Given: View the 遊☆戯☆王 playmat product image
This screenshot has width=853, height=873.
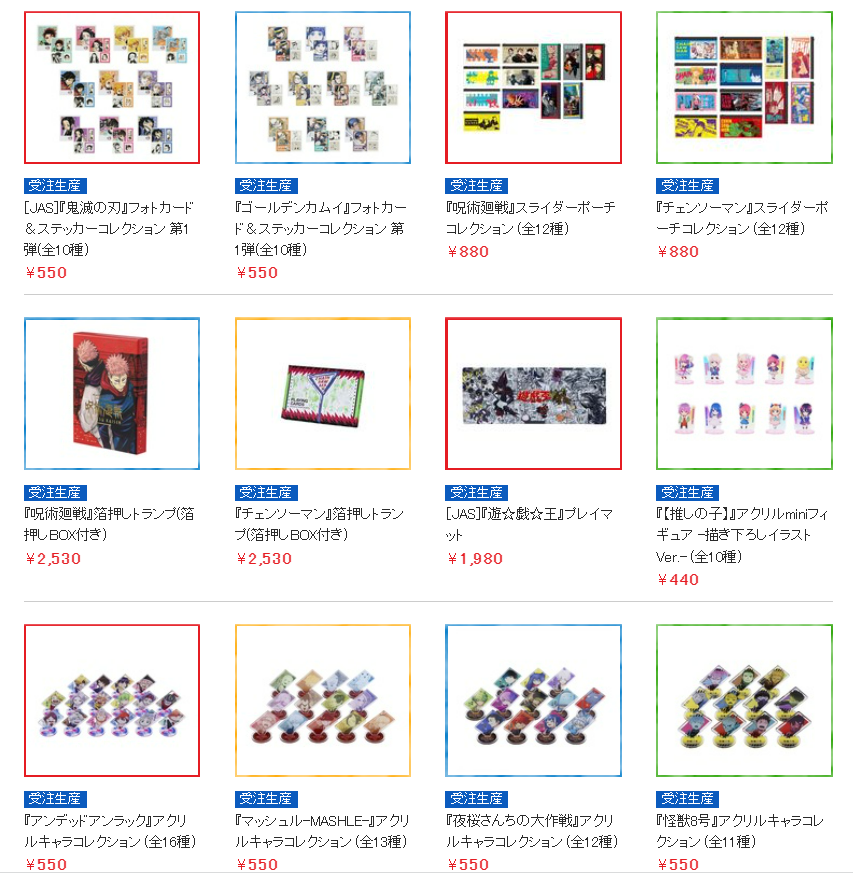Looking at the screenshot, I should 533,394.
